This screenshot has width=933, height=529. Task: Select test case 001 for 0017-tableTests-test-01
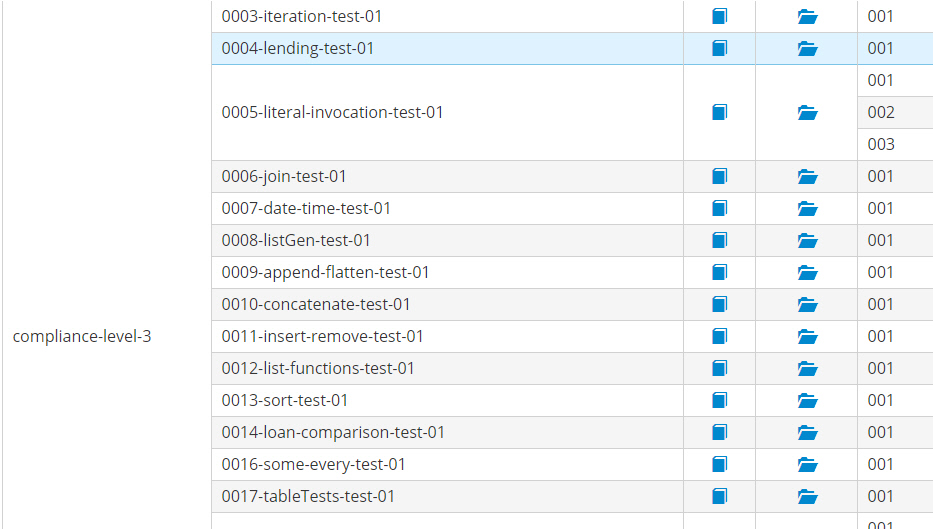(x=881, y=496)
